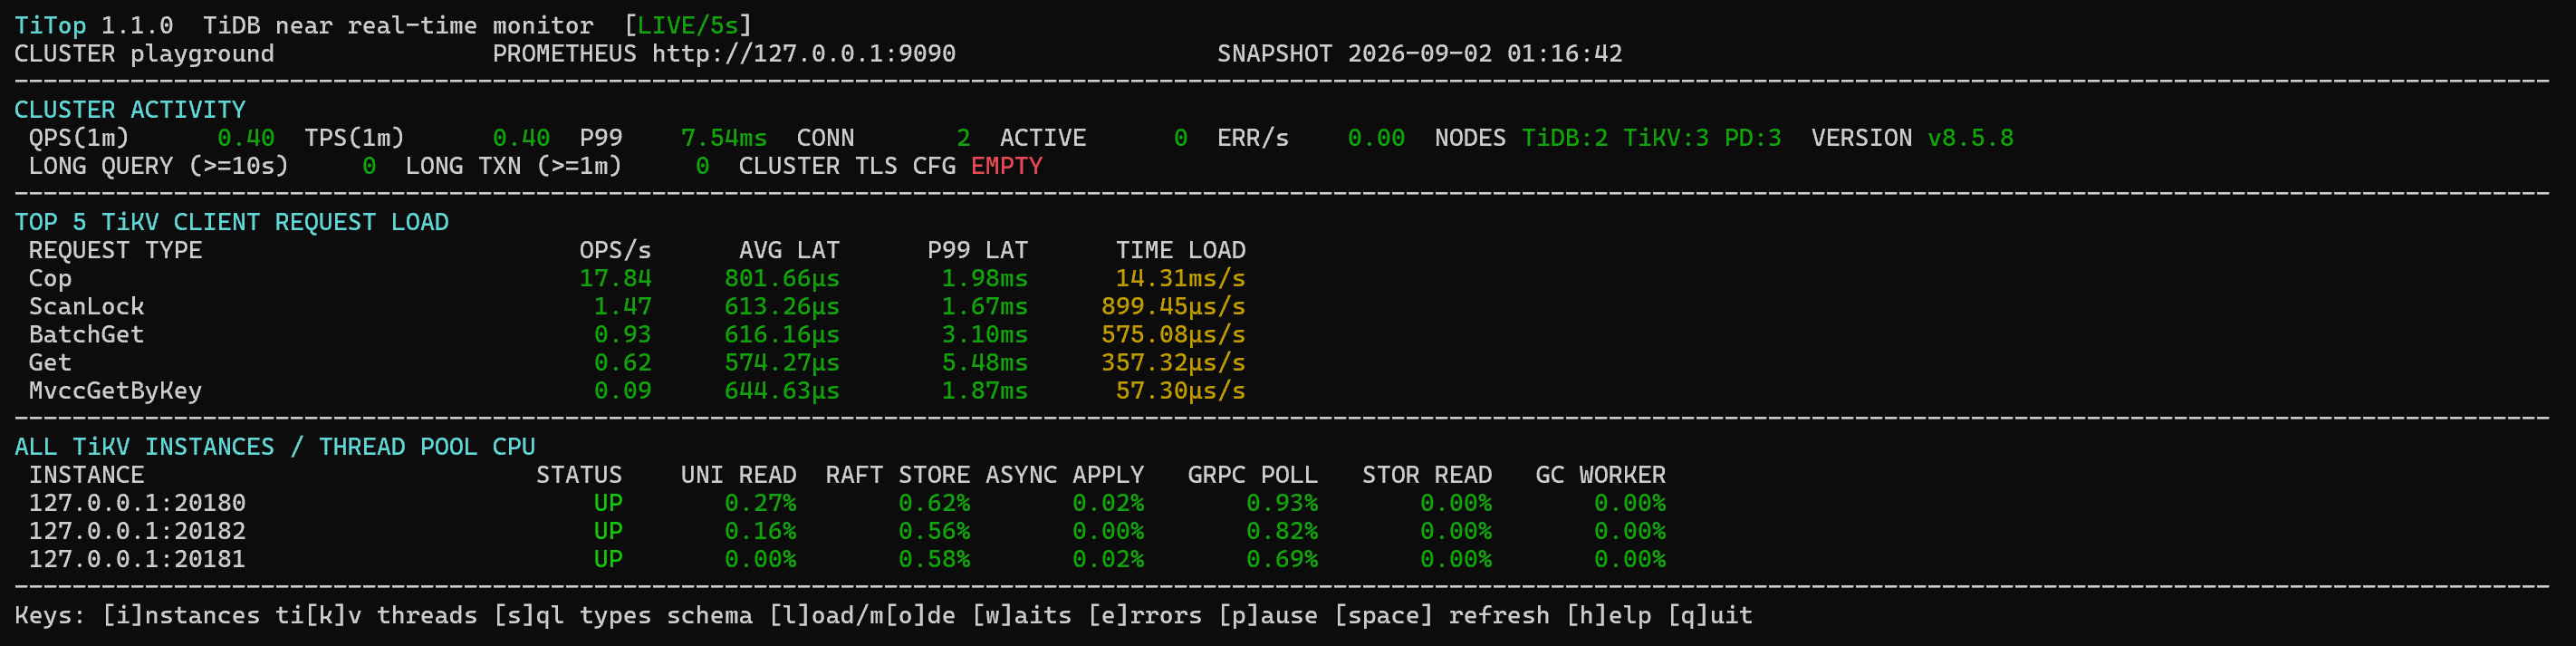
Task: Select instance 127.0.0.1:20180
Action: pyautogui.click(x=137, y=502)
